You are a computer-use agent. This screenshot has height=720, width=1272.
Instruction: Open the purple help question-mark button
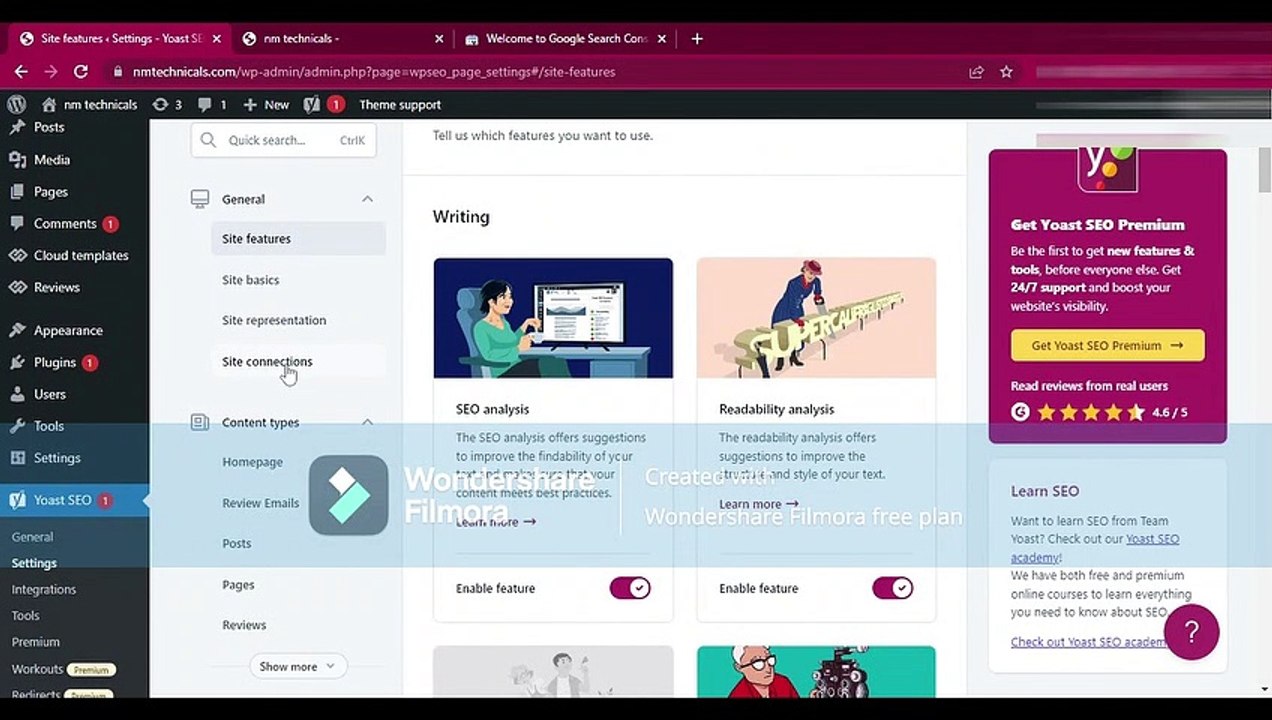(1191, 632)
